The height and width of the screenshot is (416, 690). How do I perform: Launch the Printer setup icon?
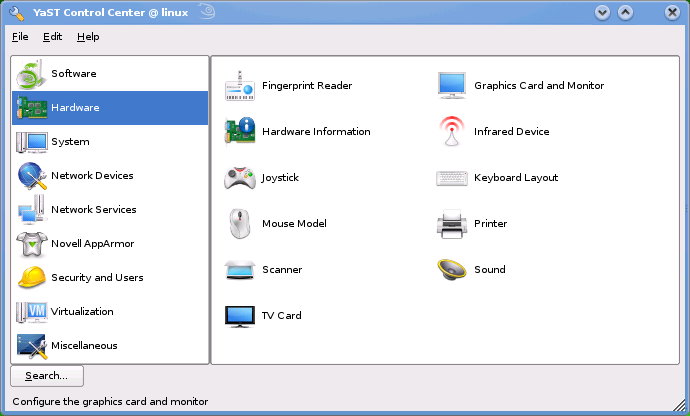click(452, 224)
